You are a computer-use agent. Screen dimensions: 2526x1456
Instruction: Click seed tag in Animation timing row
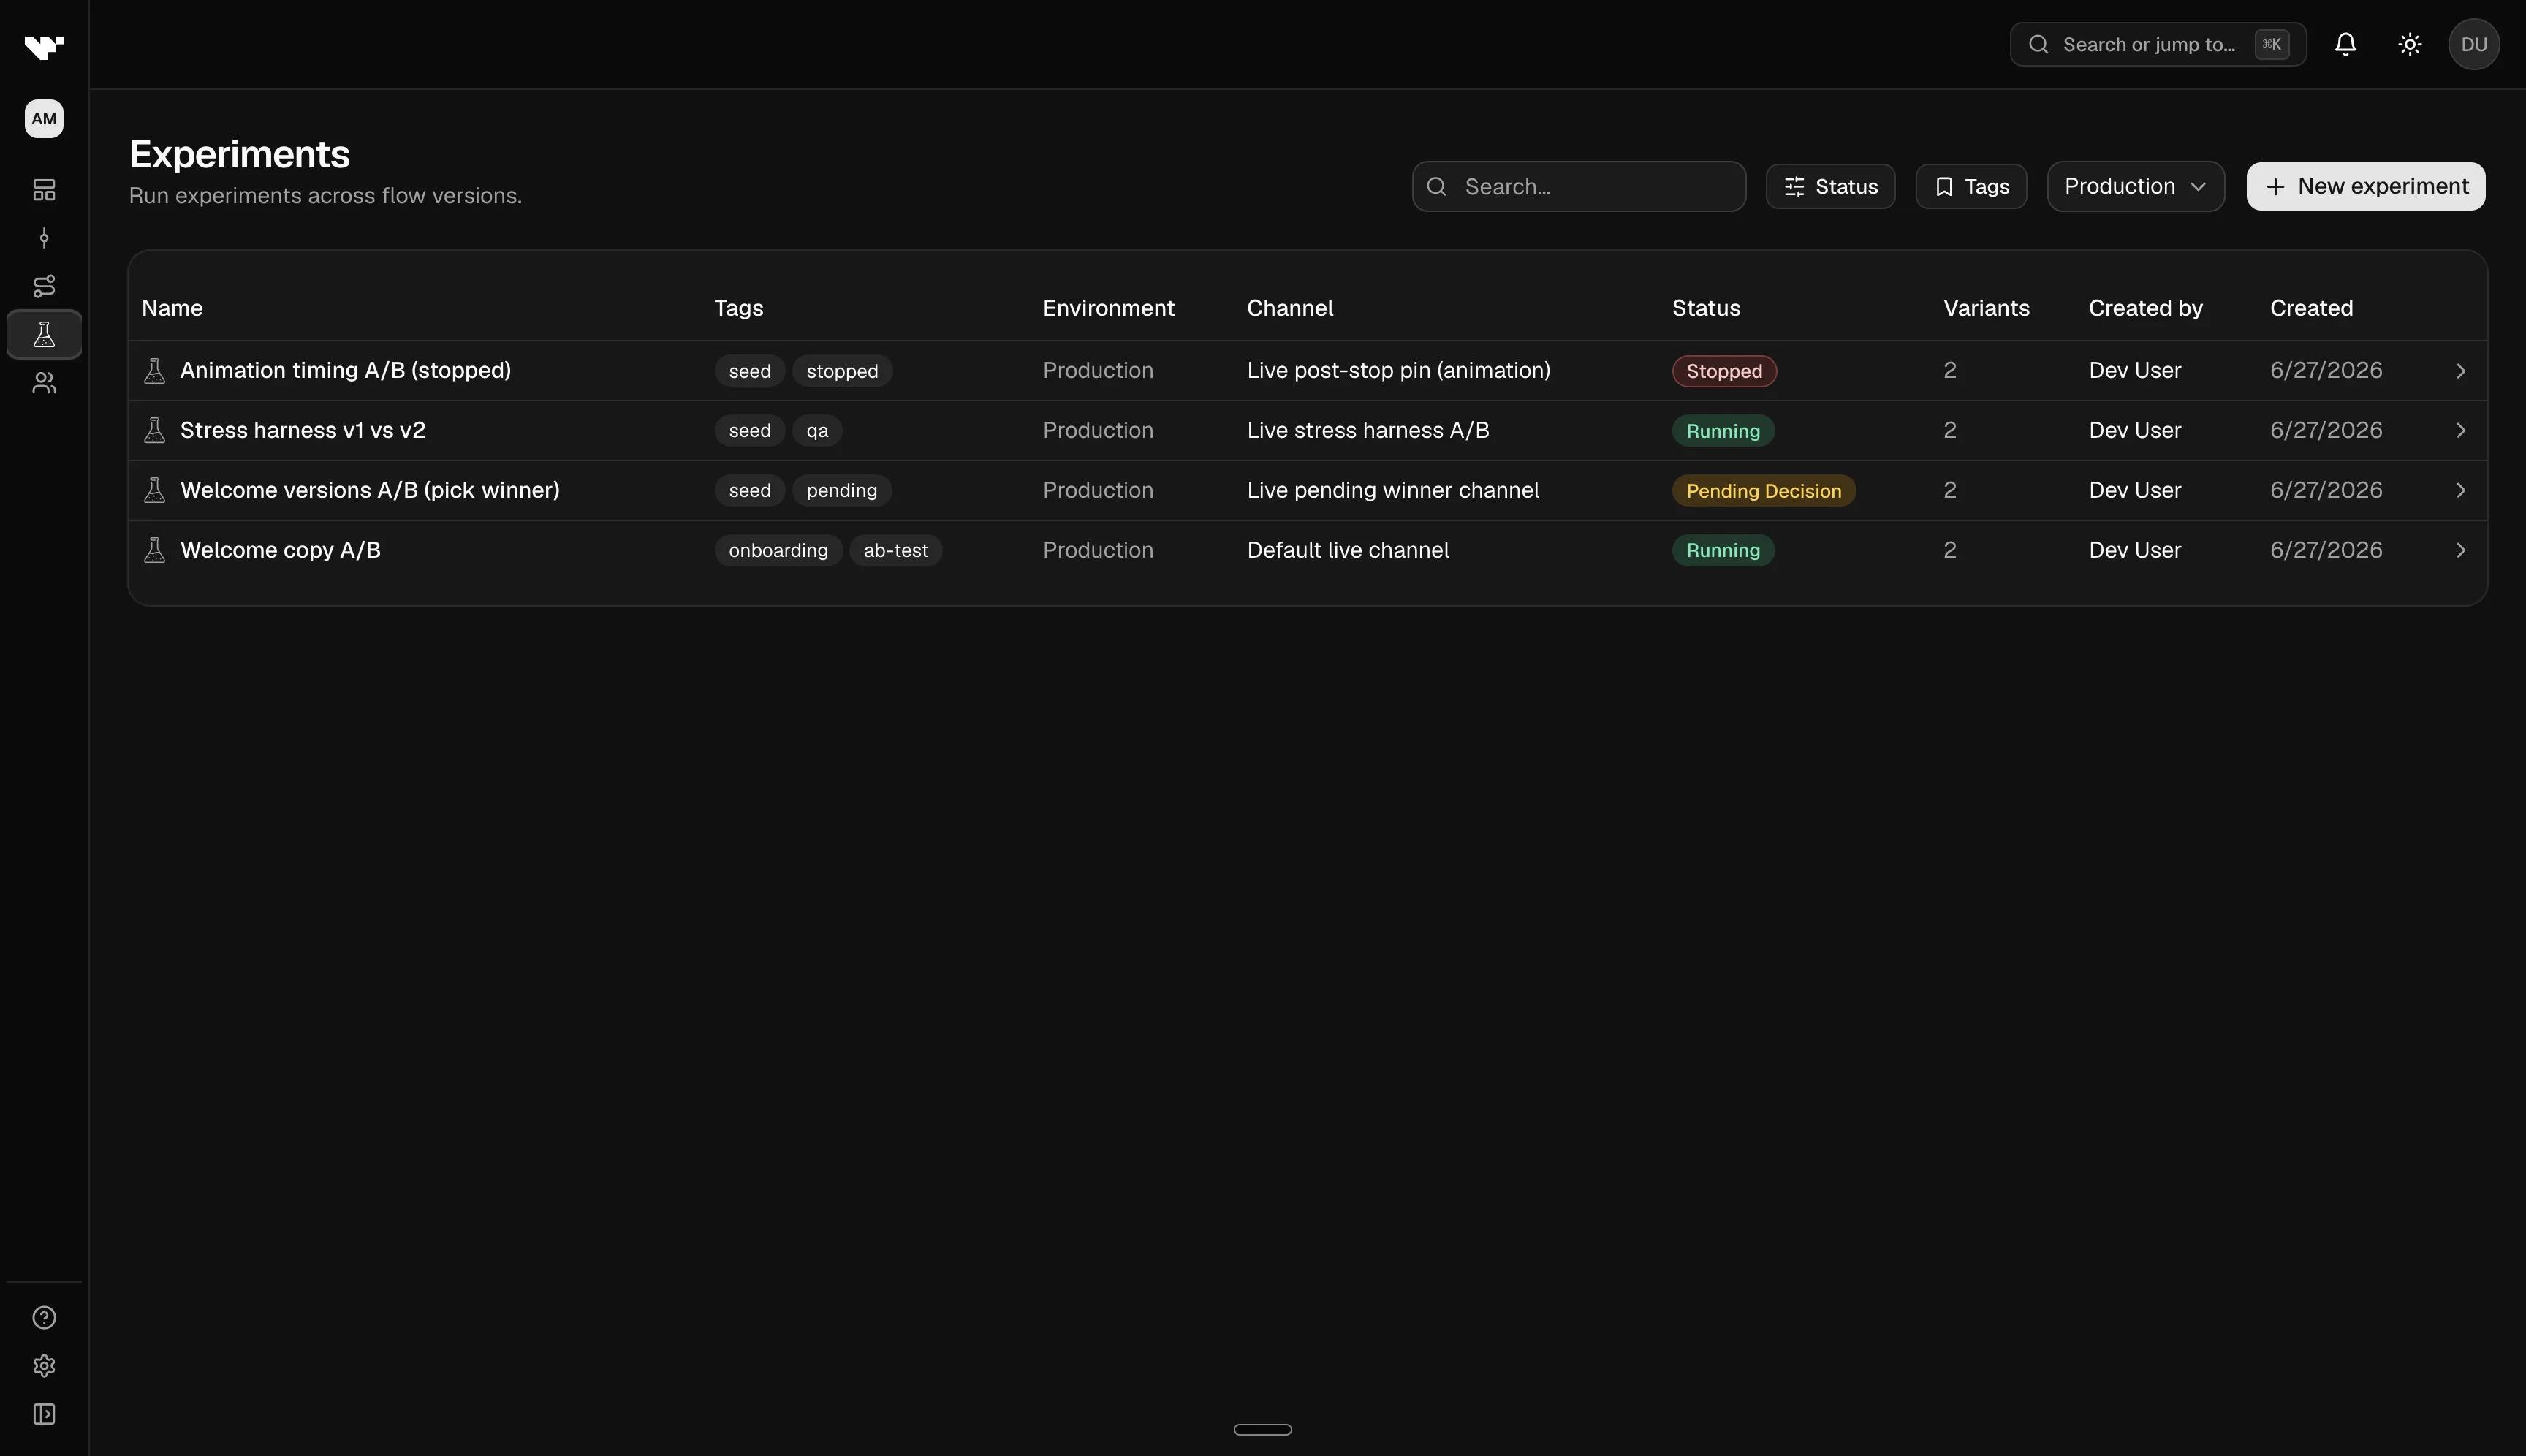[749, 371]
